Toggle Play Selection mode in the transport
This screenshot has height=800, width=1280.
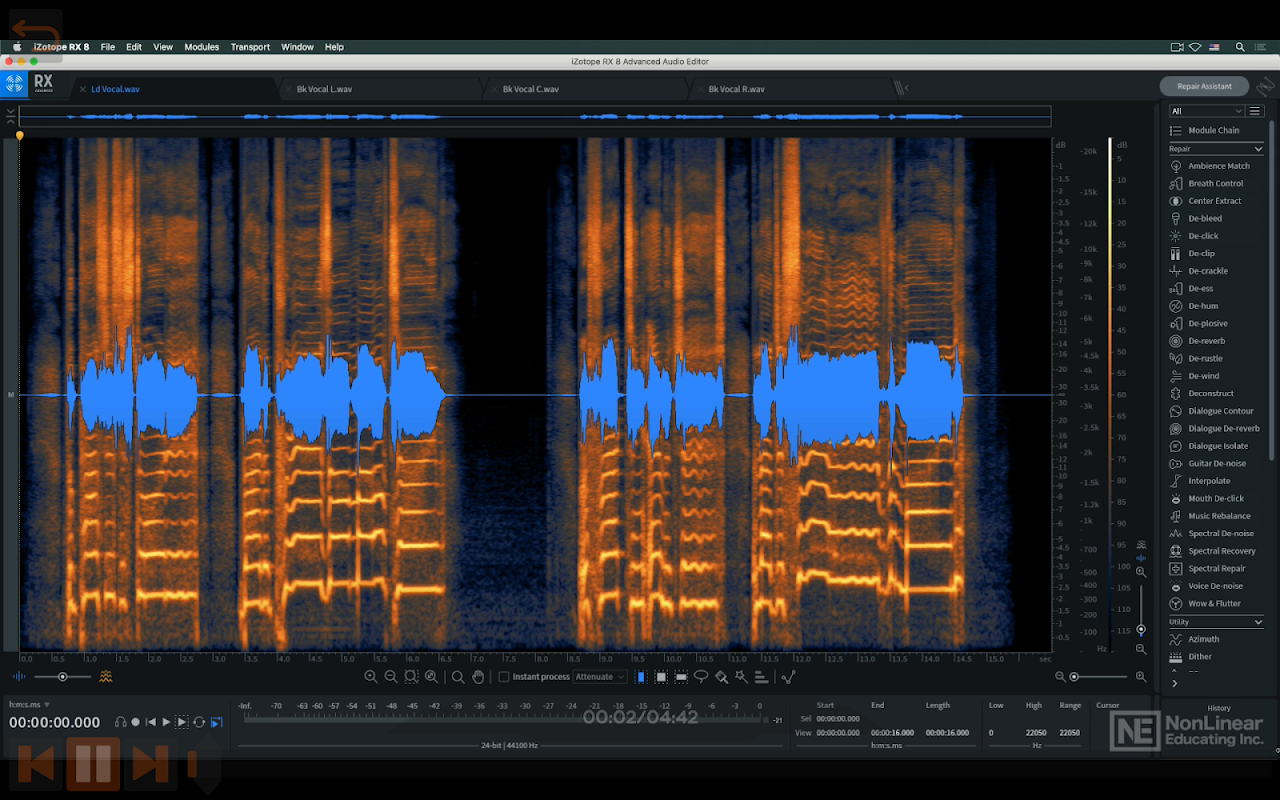click(x=182, y=722)
